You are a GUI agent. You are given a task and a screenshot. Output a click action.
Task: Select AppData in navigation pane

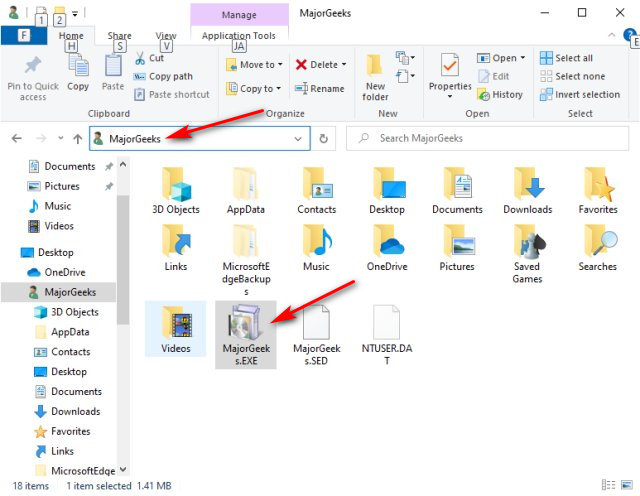pos(62,332)
